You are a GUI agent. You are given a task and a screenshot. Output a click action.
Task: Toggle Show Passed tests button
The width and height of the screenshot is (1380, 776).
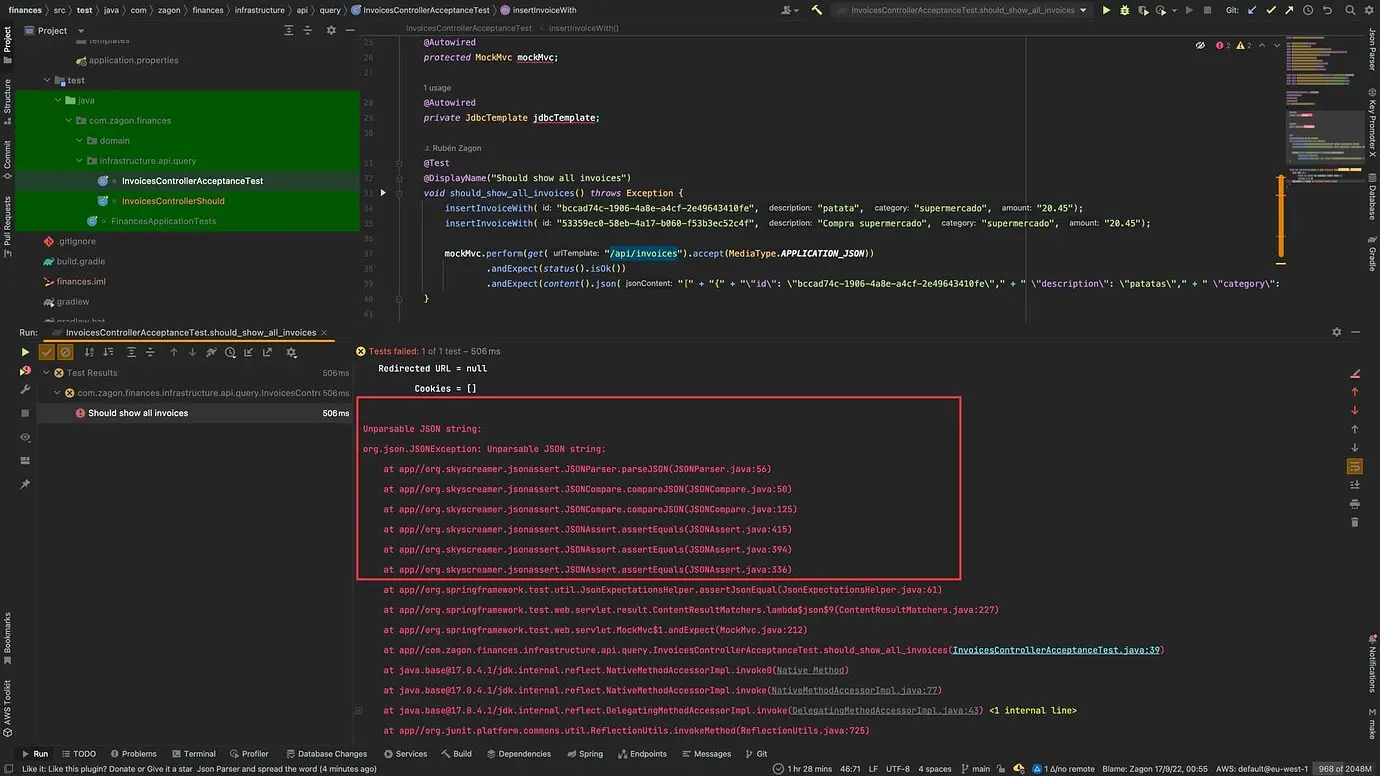click(x=46, y=352)
